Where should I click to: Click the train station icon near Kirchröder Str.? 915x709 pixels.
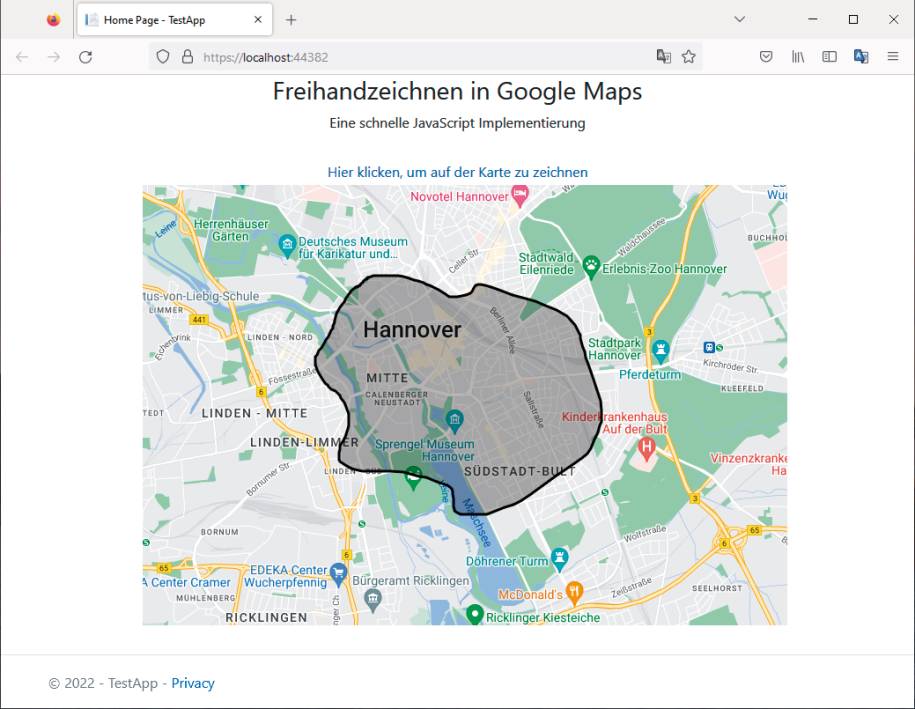pos(709,347)
